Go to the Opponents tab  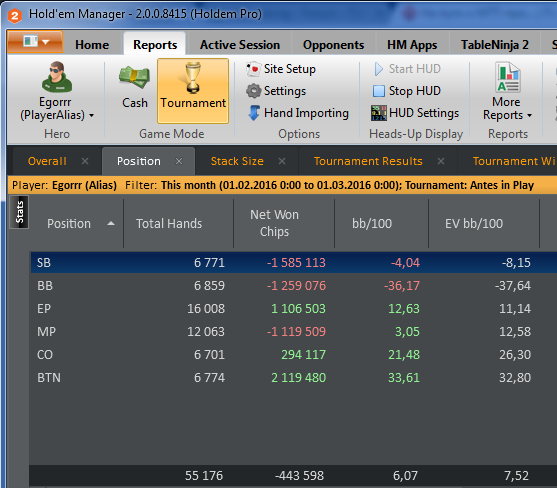tap(333, 45)
